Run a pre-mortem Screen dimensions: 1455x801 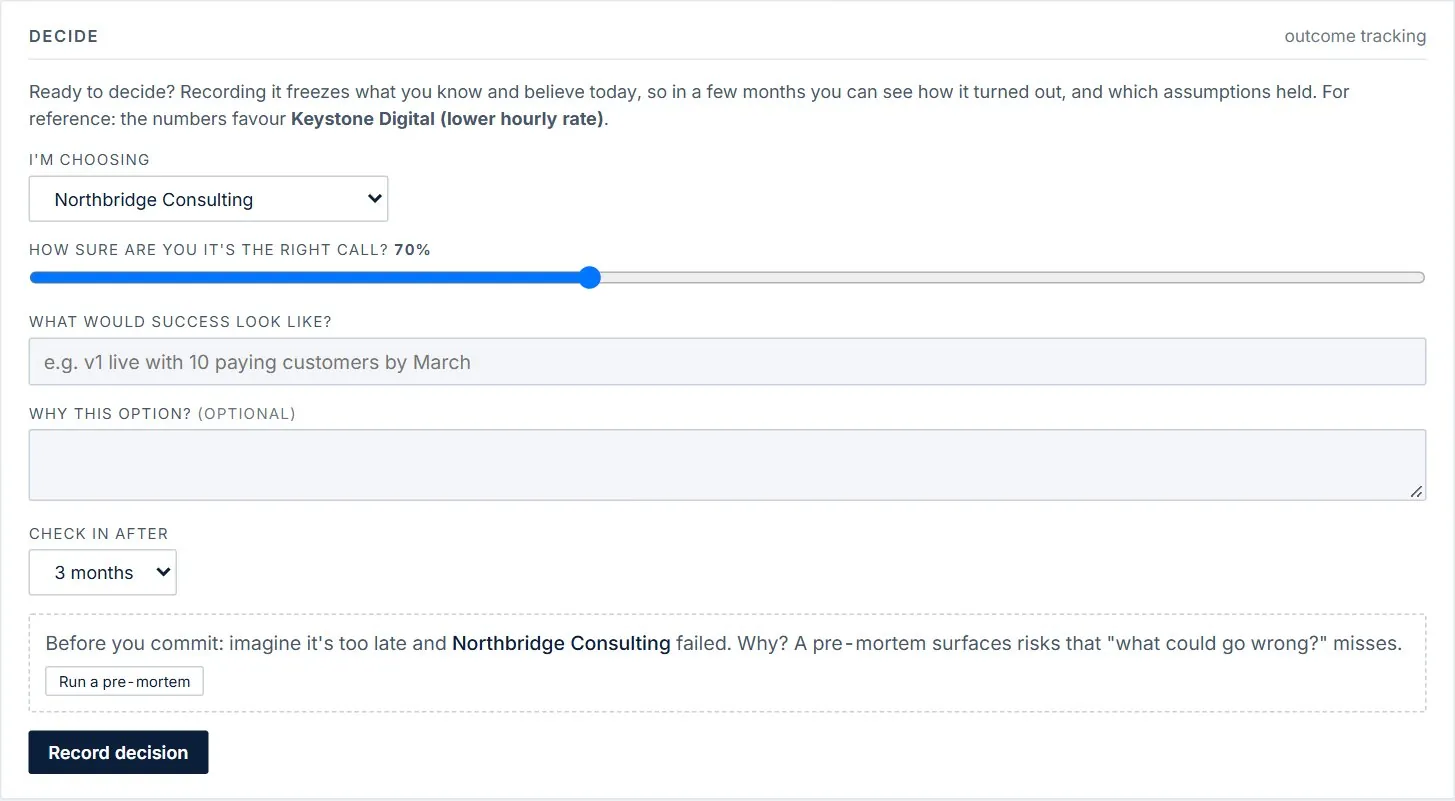pyautogui.click(x=124, y=681)
